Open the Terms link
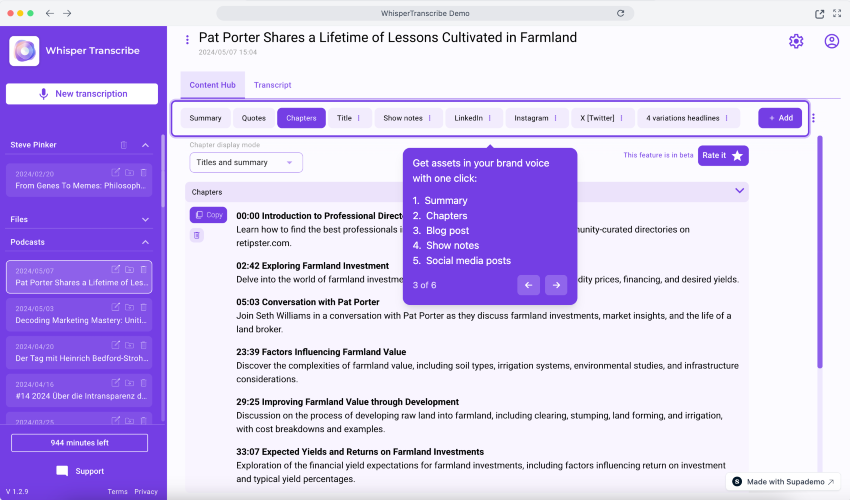Image resolution: width=850 pixels, height=500 pixels. pyautogui.click(x=118, y=491)
